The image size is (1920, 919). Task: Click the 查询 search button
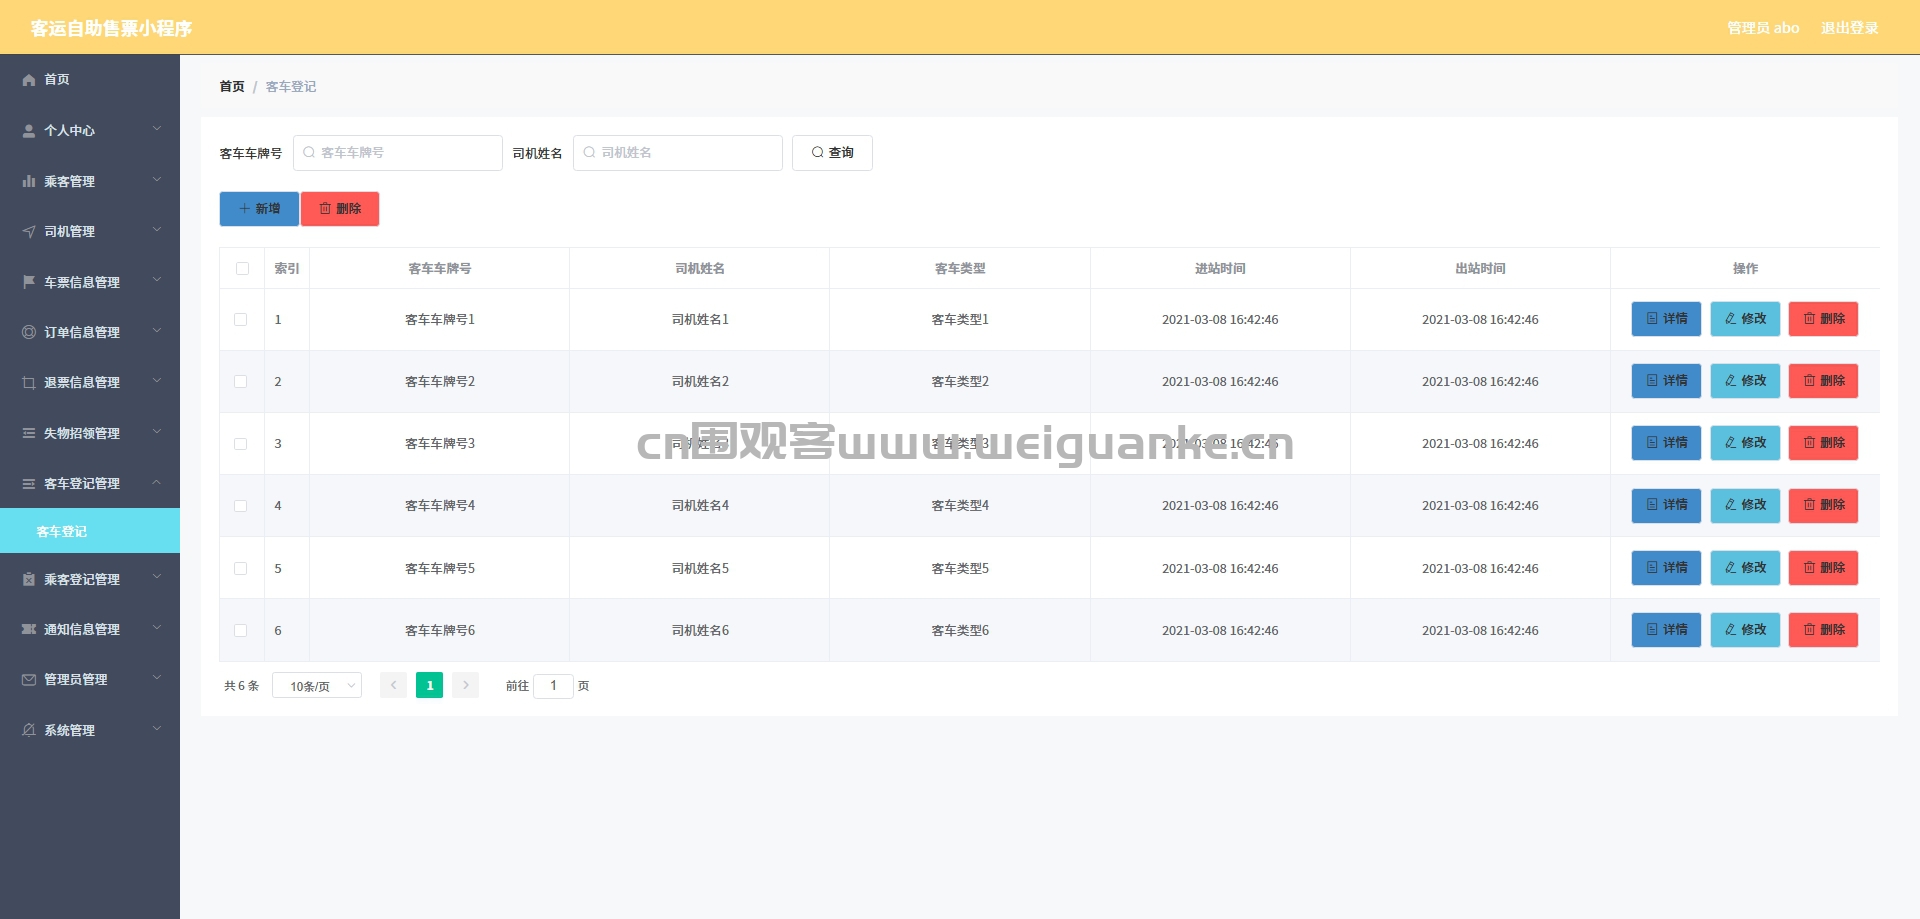[x=832, y=153]
